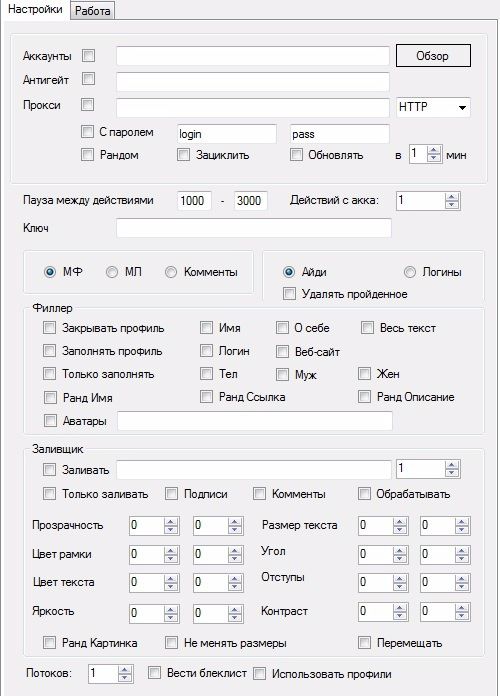
Task: Enable the Зациклить option
Action: [183, 154]
